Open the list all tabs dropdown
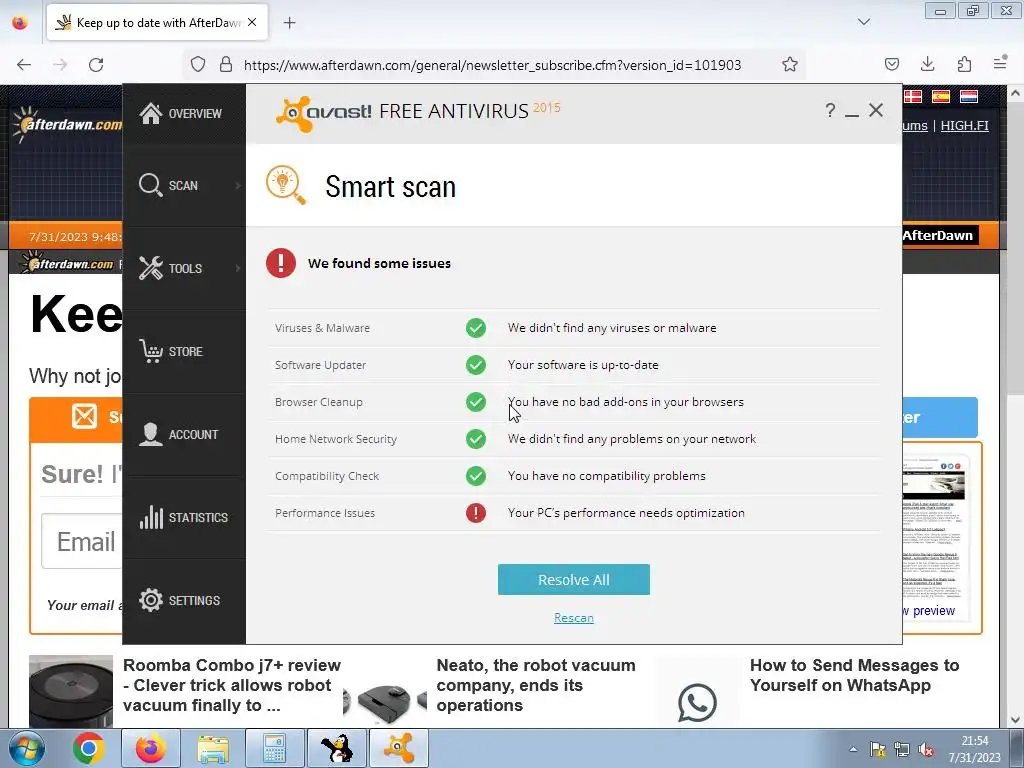The height and width of the screenshot is (768, 1024). click(x=863, y=22)
